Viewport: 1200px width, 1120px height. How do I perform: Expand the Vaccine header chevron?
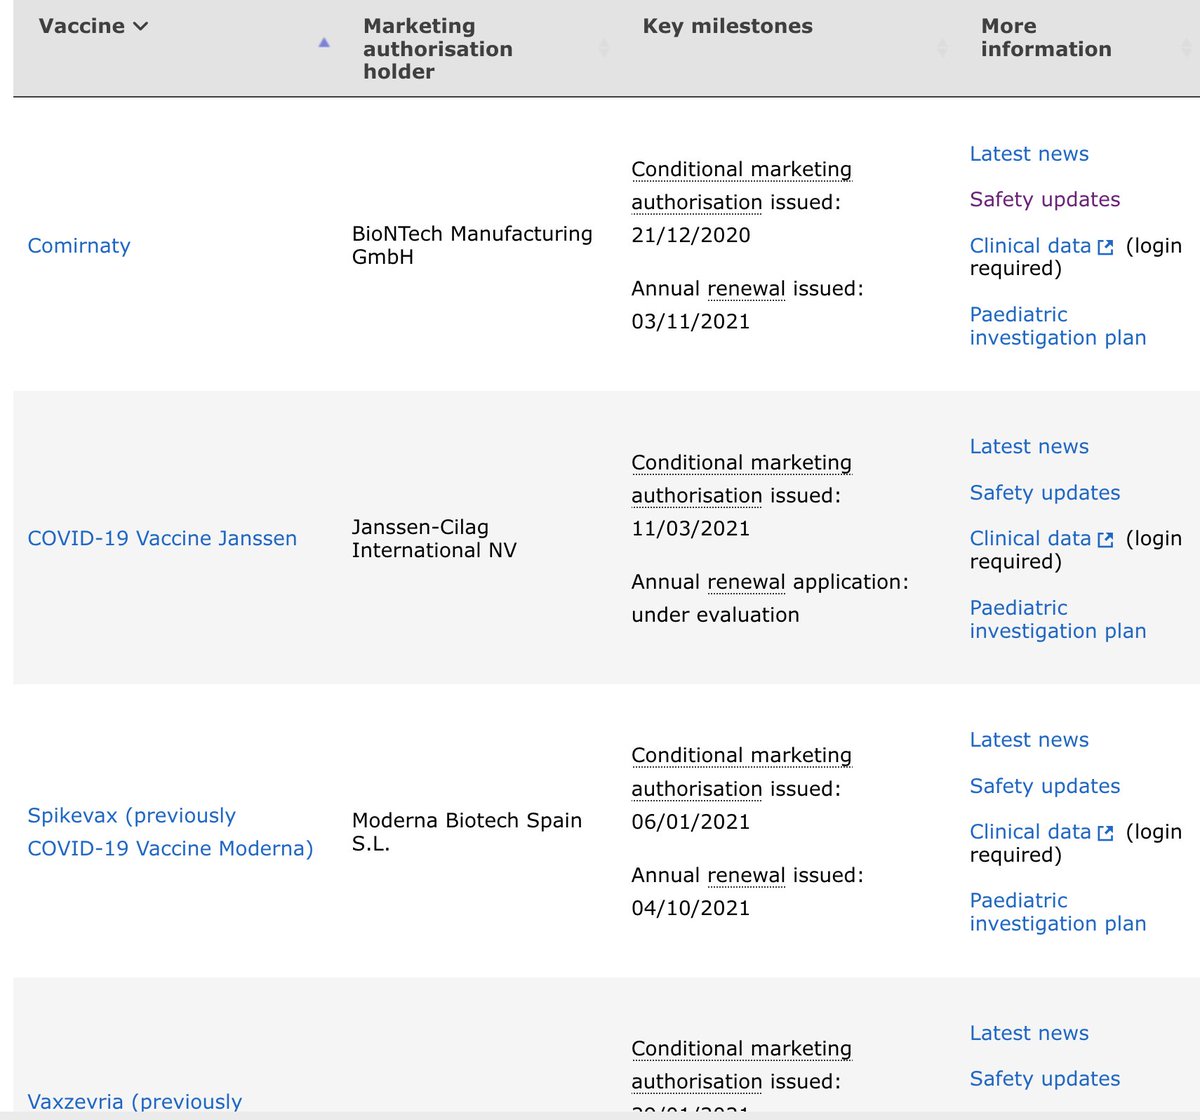[x=140, y=27]
